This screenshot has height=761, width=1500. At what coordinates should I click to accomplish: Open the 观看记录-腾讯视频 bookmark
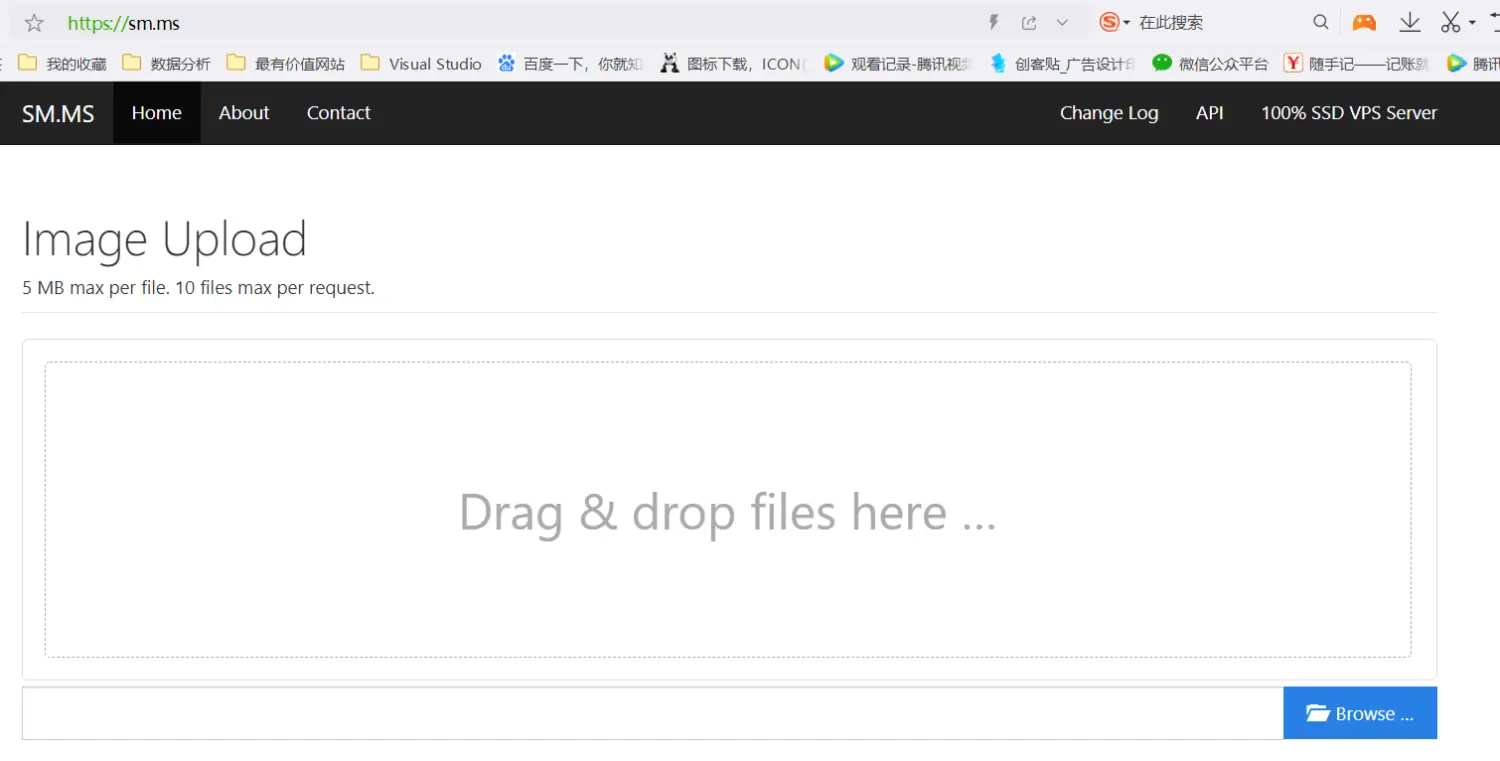(x=898, y=63)
